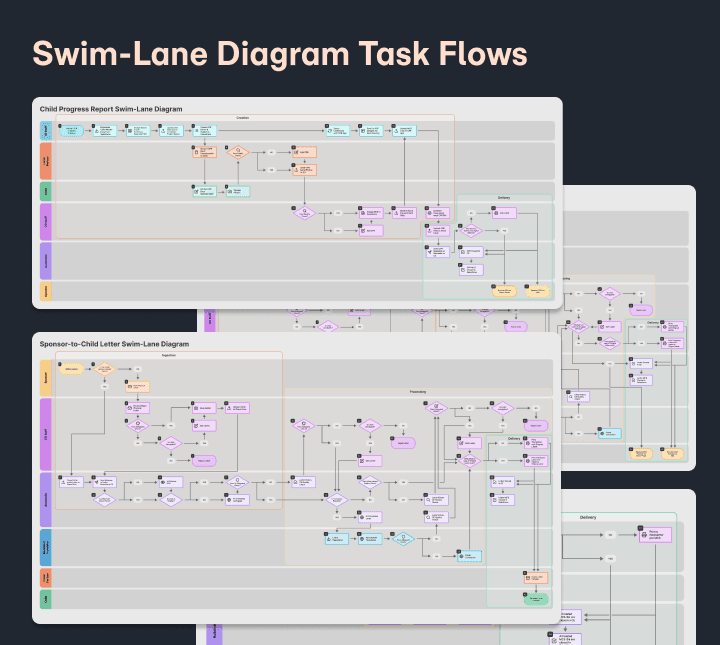Click the 'Creation' group label in Child Progress diagram

click(x=242, y=118)
